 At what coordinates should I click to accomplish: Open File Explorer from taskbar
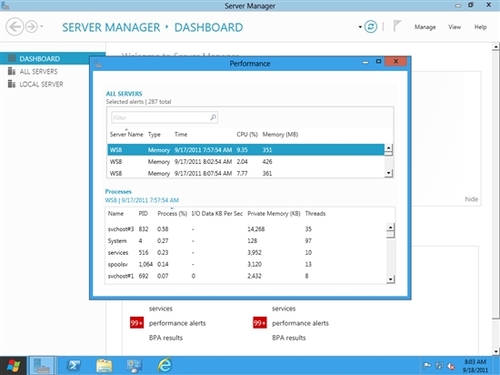click(x=104, y=366)
